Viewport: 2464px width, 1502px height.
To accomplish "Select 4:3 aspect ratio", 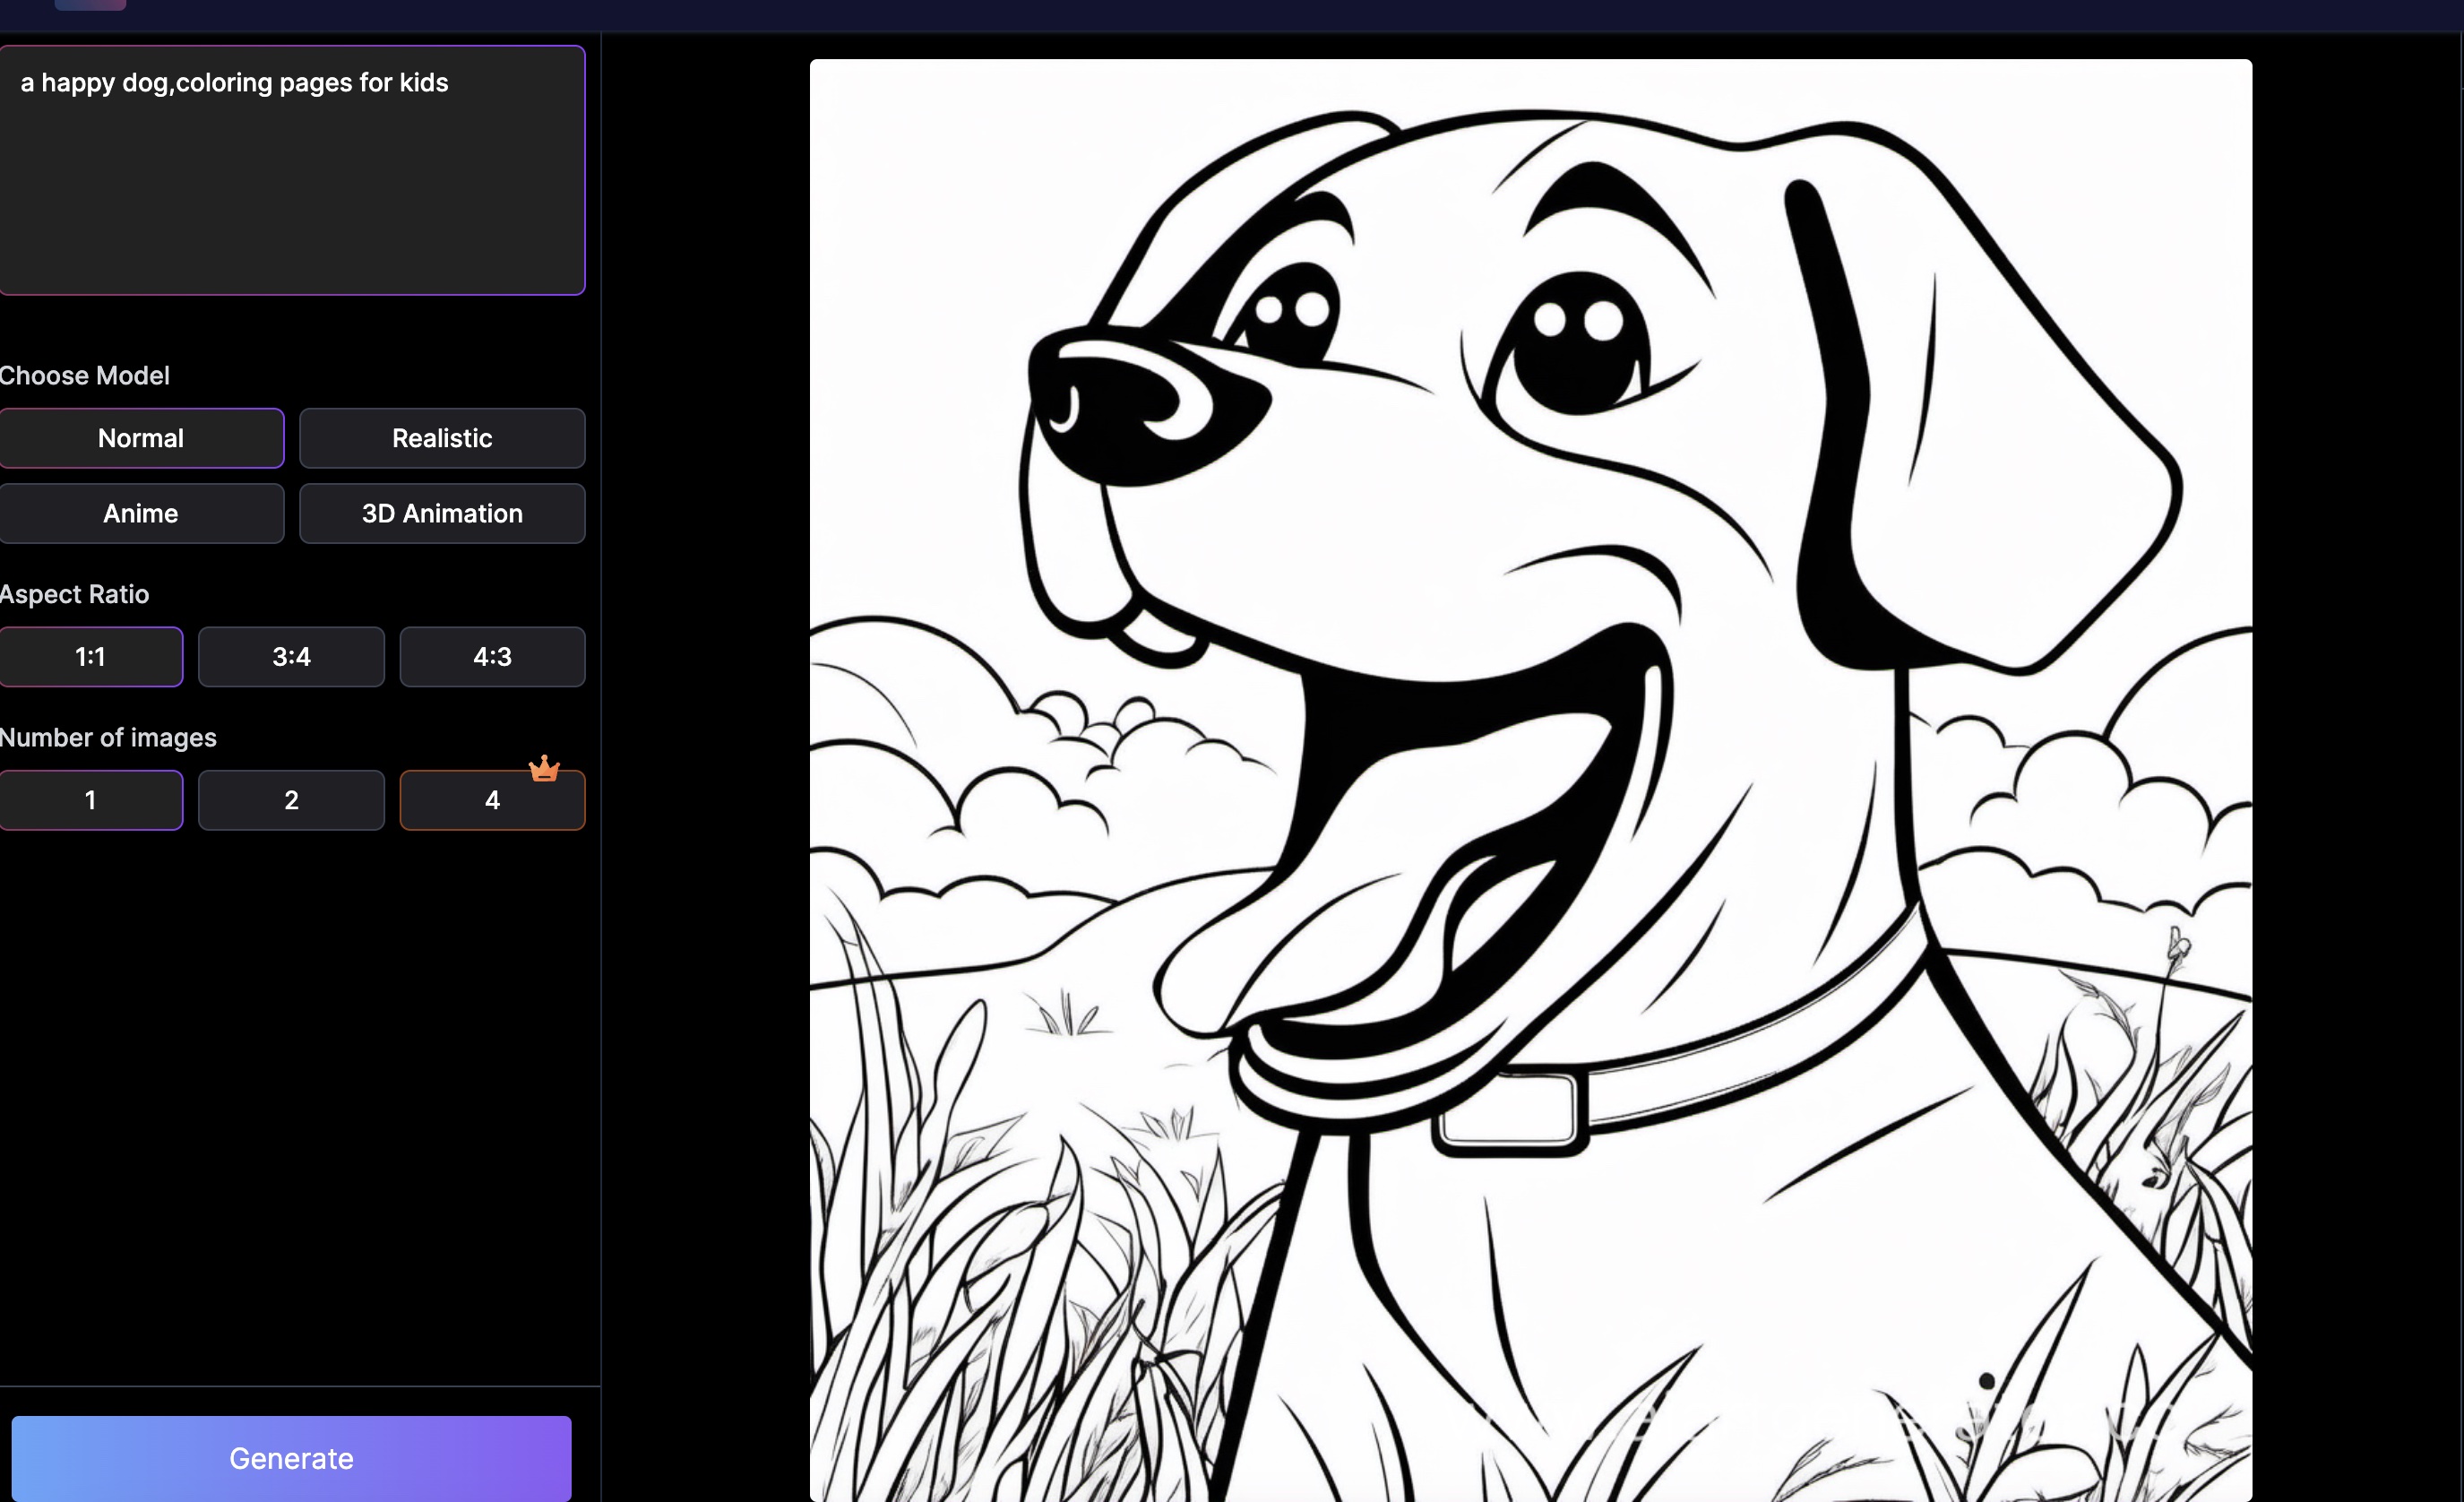I will tap(491, 655).
